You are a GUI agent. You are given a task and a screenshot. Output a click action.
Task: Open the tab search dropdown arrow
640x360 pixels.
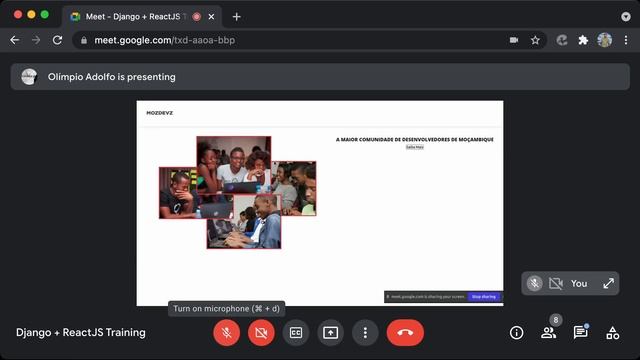(x=626, y=17)
